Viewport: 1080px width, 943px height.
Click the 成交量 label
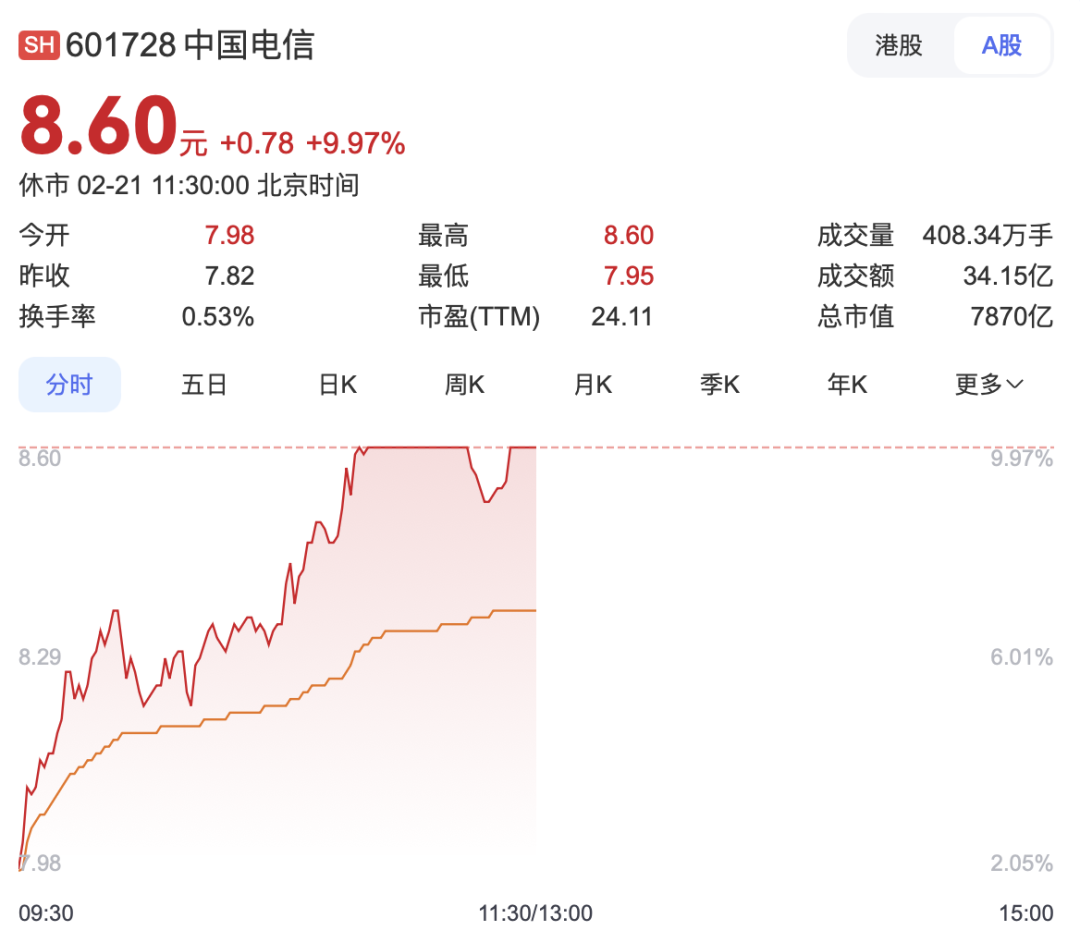tap(855, 236)
